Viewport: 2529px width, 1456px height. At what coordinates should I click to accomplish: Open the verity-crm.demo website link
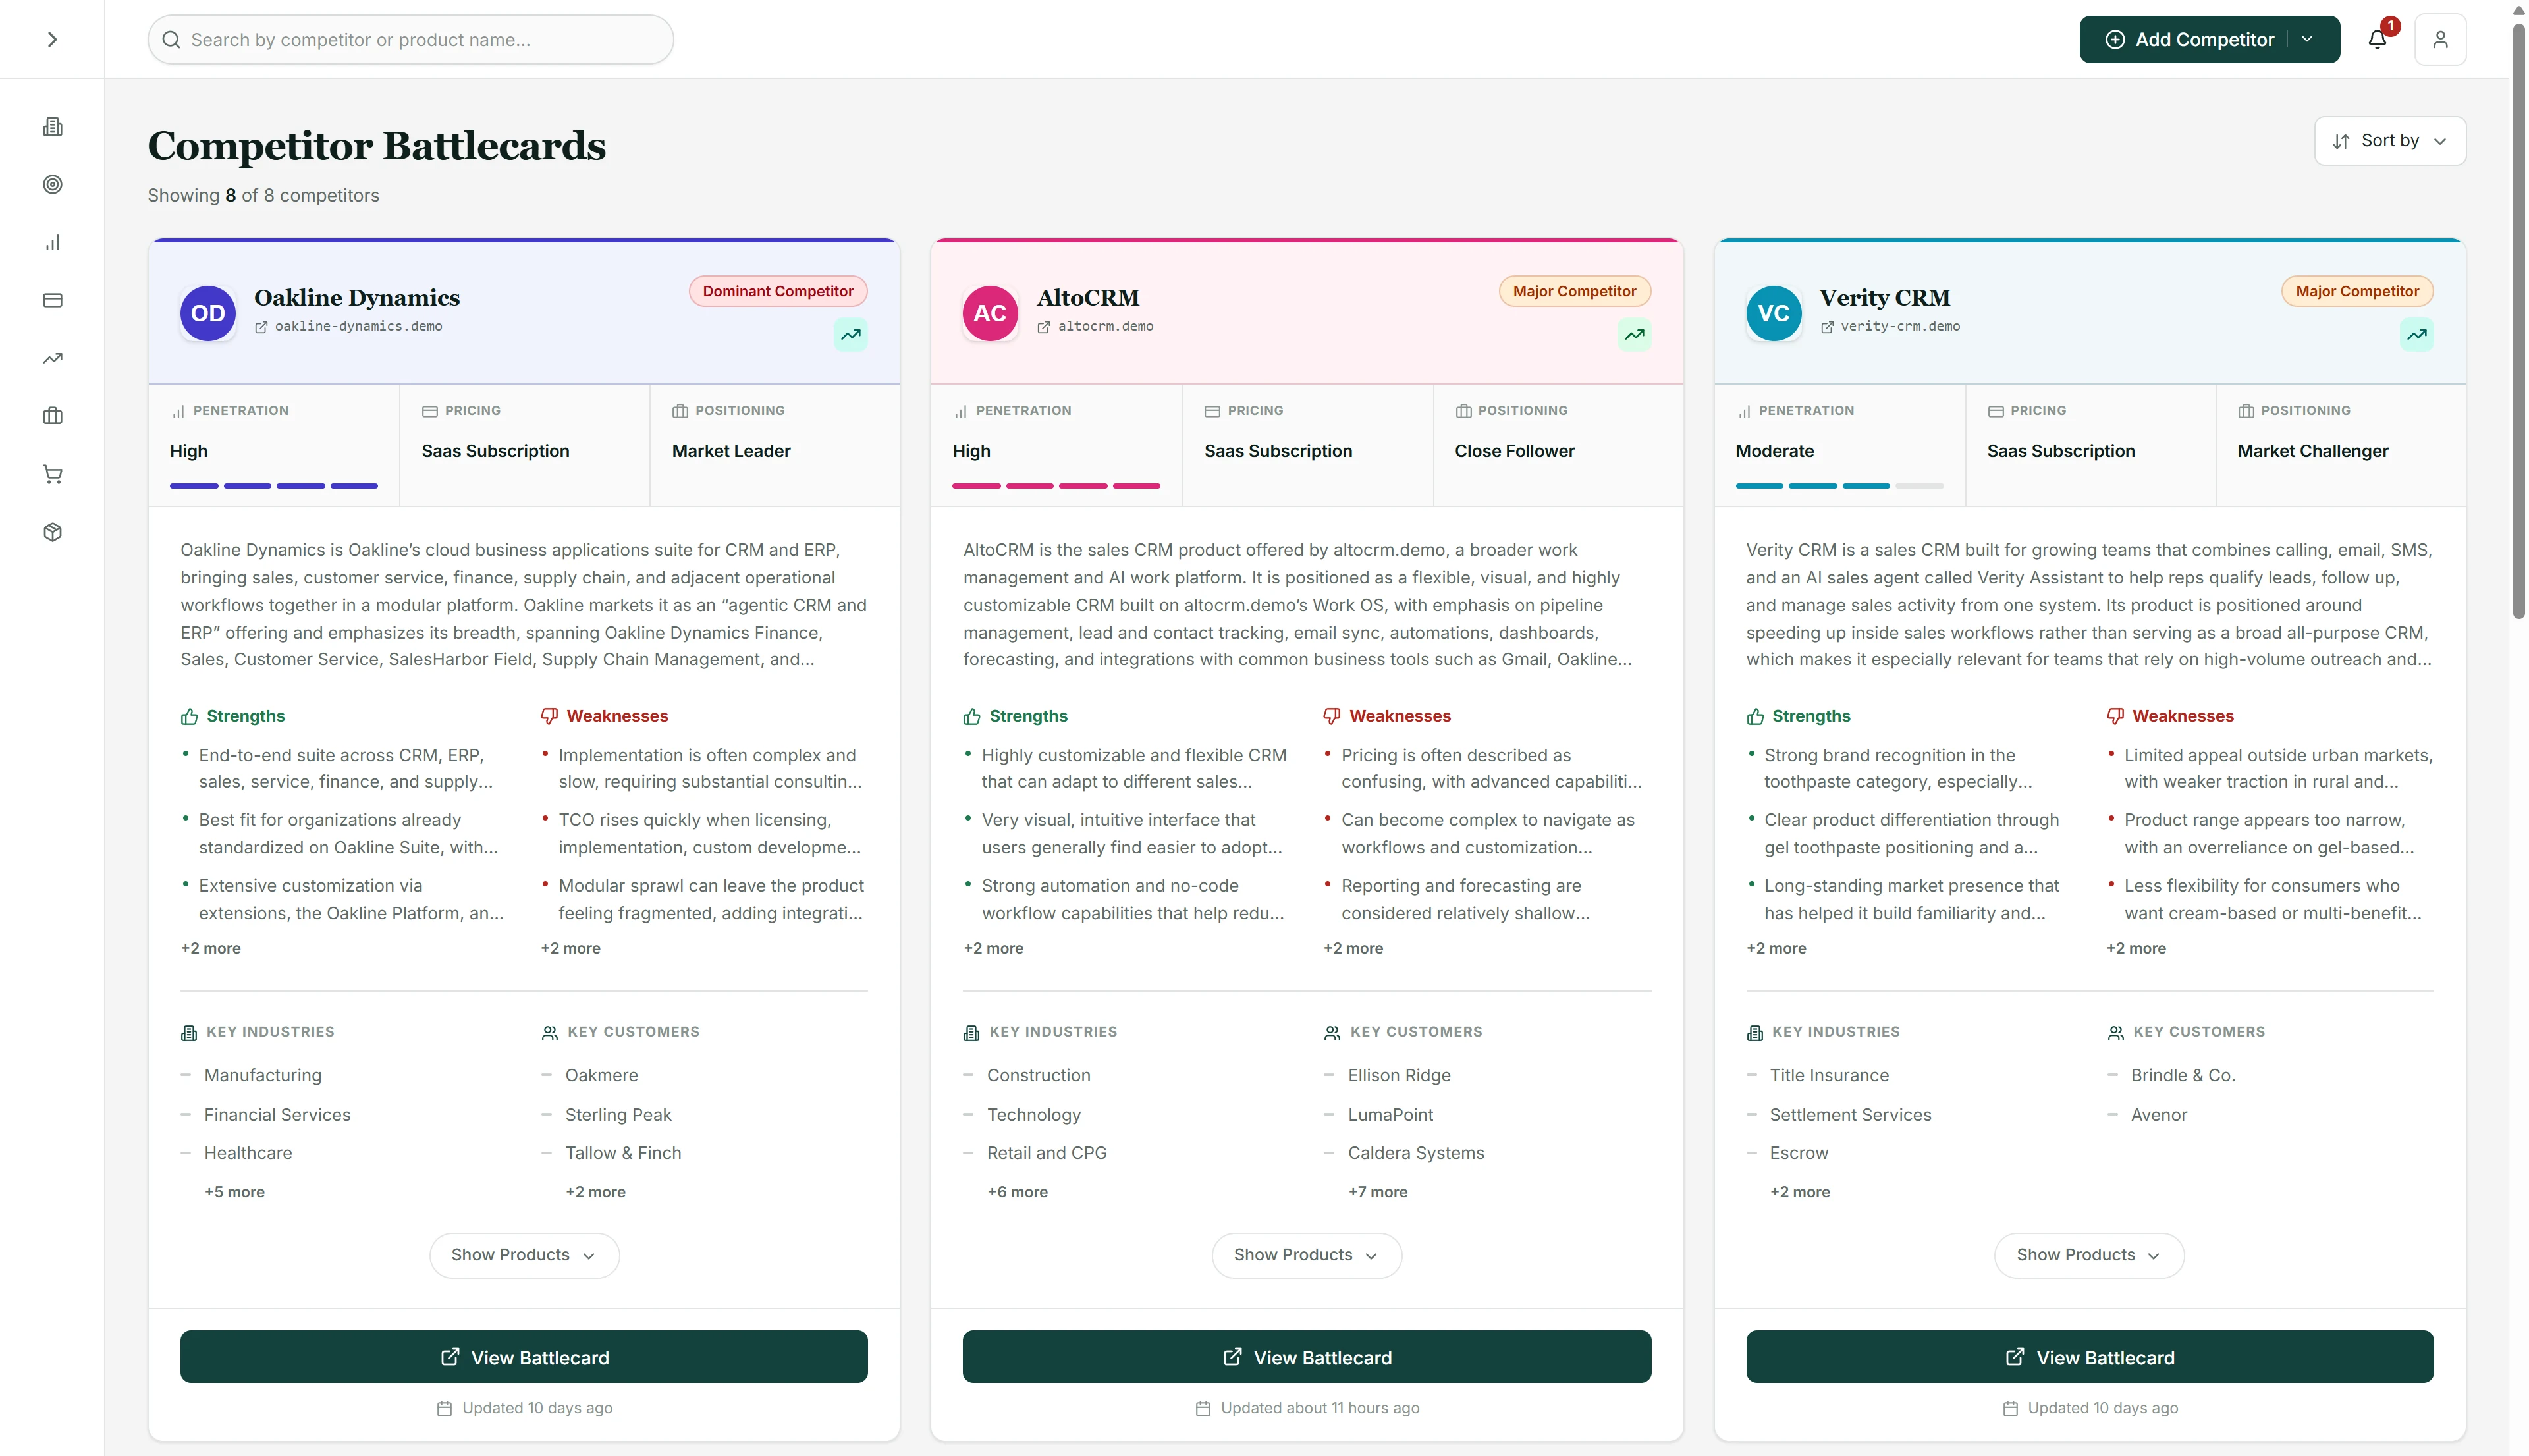click(x=1890, y=326)
